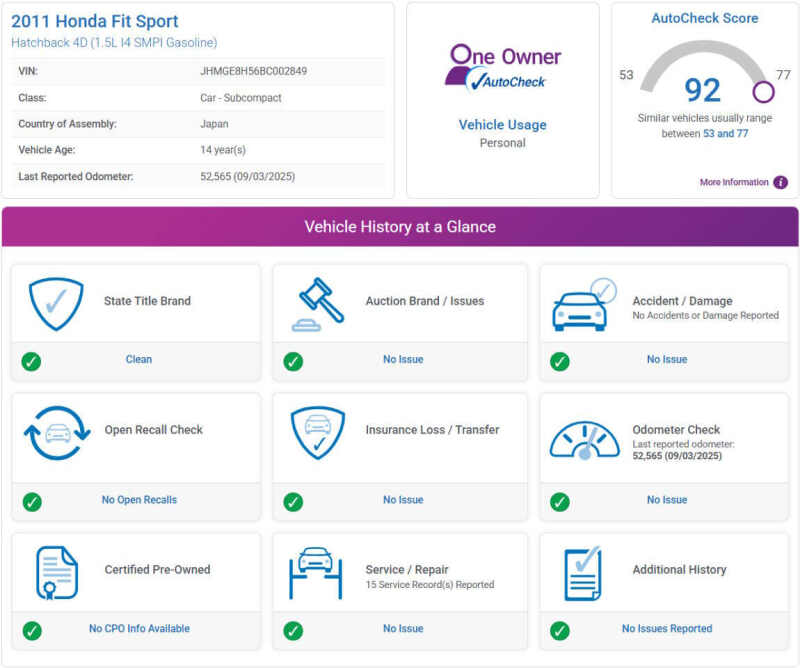Click green checkmark beside No CPO Info Available
The image size is (800, 668).
coord(32,630)
